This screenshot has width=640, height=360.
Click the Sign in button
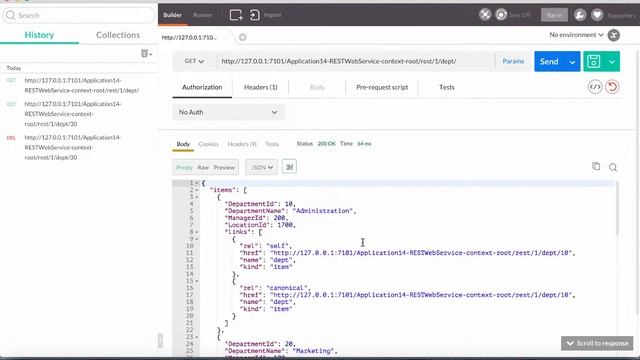(554, 15)
